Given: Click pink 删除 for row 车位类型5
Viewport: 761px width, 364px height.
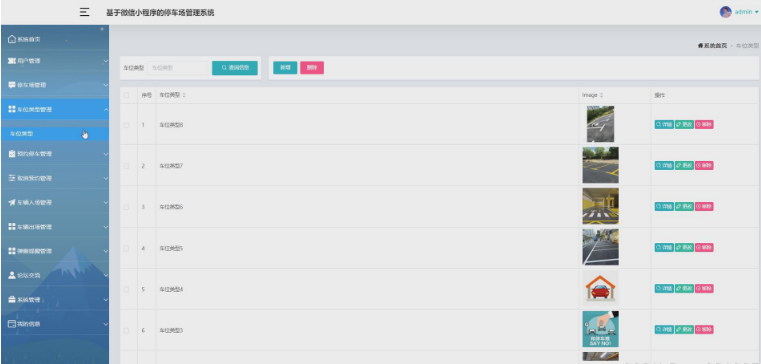Looking at the screenshot, I should [704, 248].
